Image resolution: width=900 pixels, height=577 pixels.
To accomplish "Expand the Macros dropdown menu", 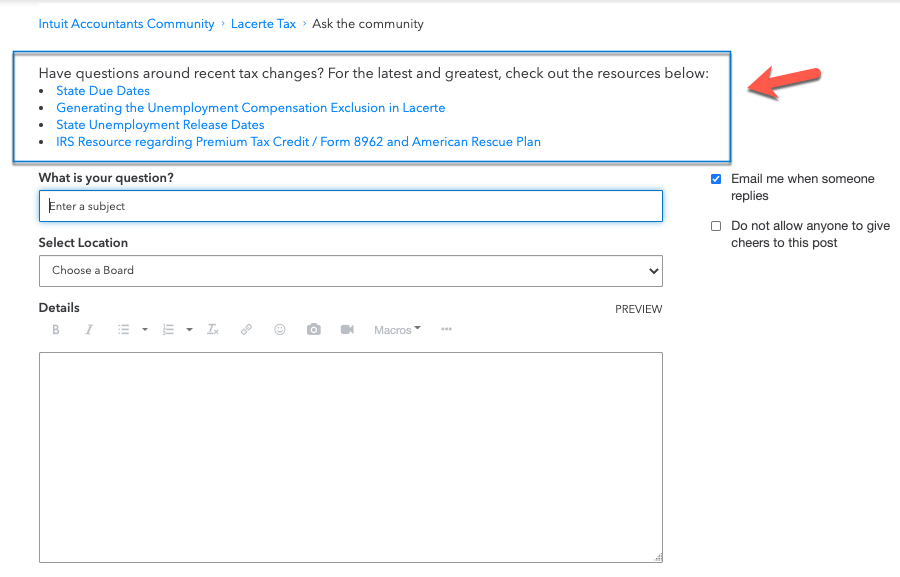I will (x=397, y=330).
